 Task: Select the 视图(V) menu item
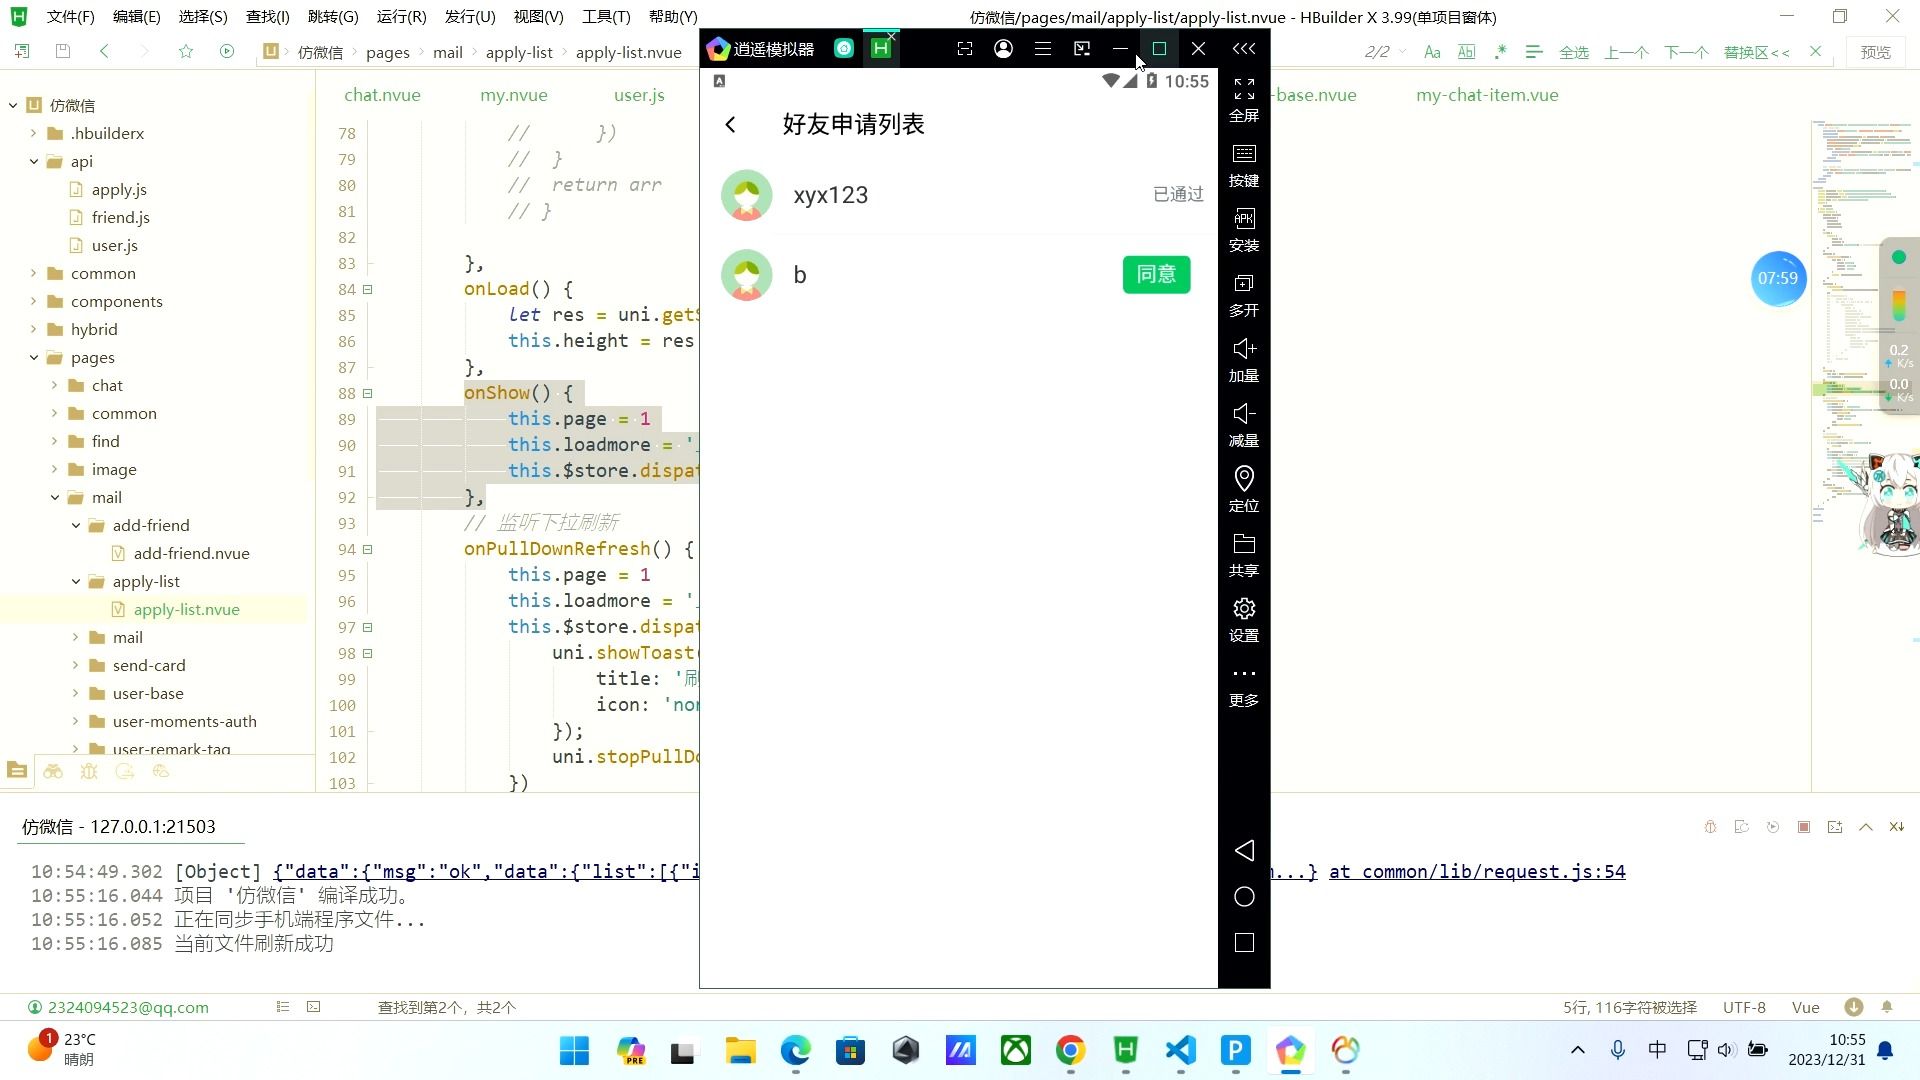tap(538, 16)
